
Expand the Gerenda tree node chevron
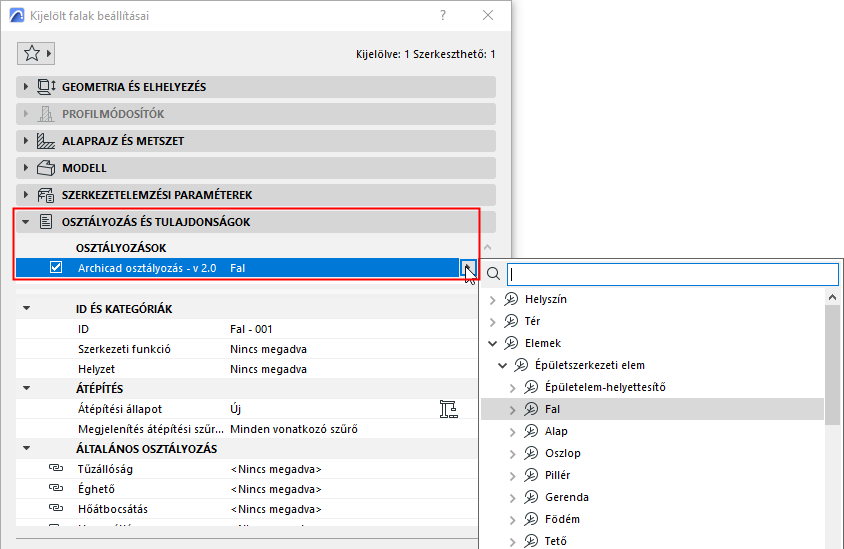pos(512,498)
